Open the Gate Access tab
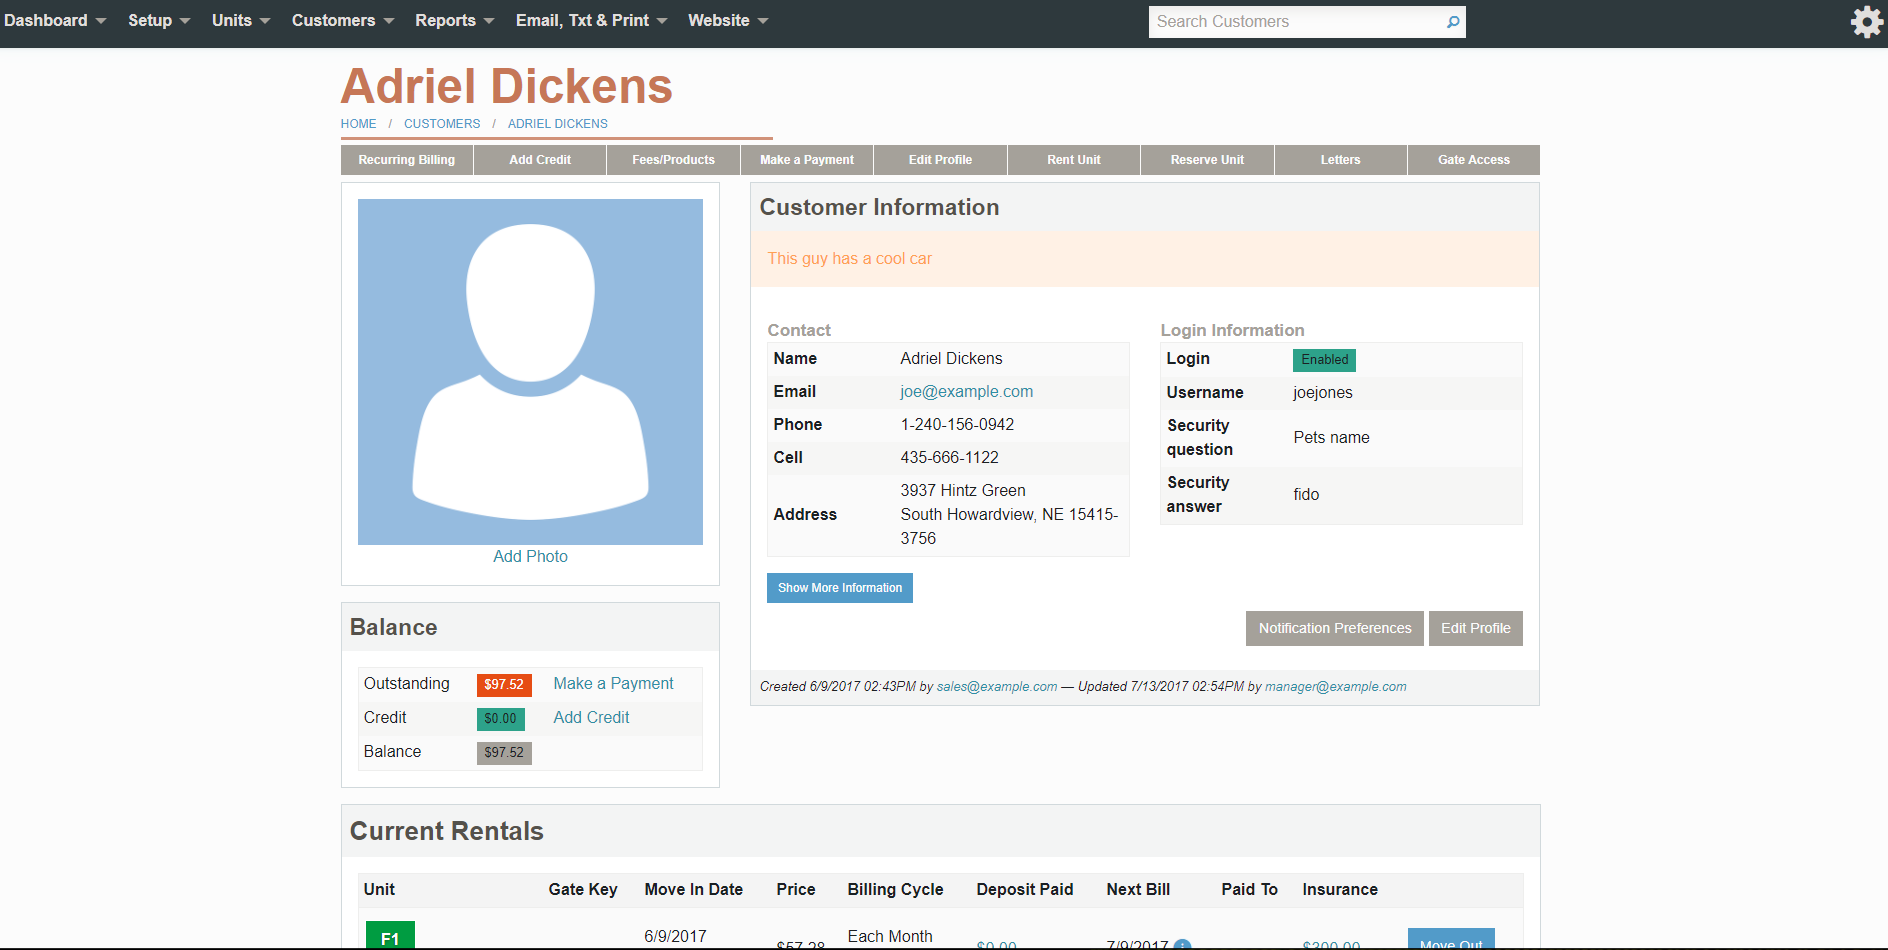1888x950 pixels. pos(1474,160)
